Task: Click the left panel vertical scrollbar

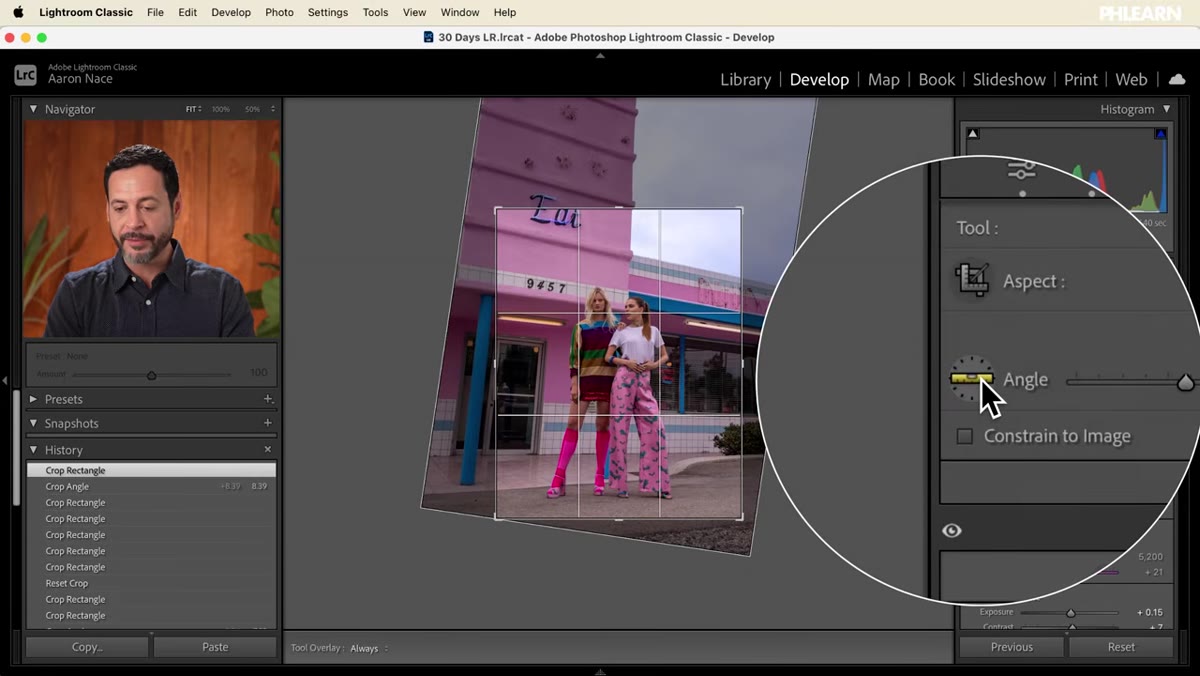Action: click(x=15, y=447)
